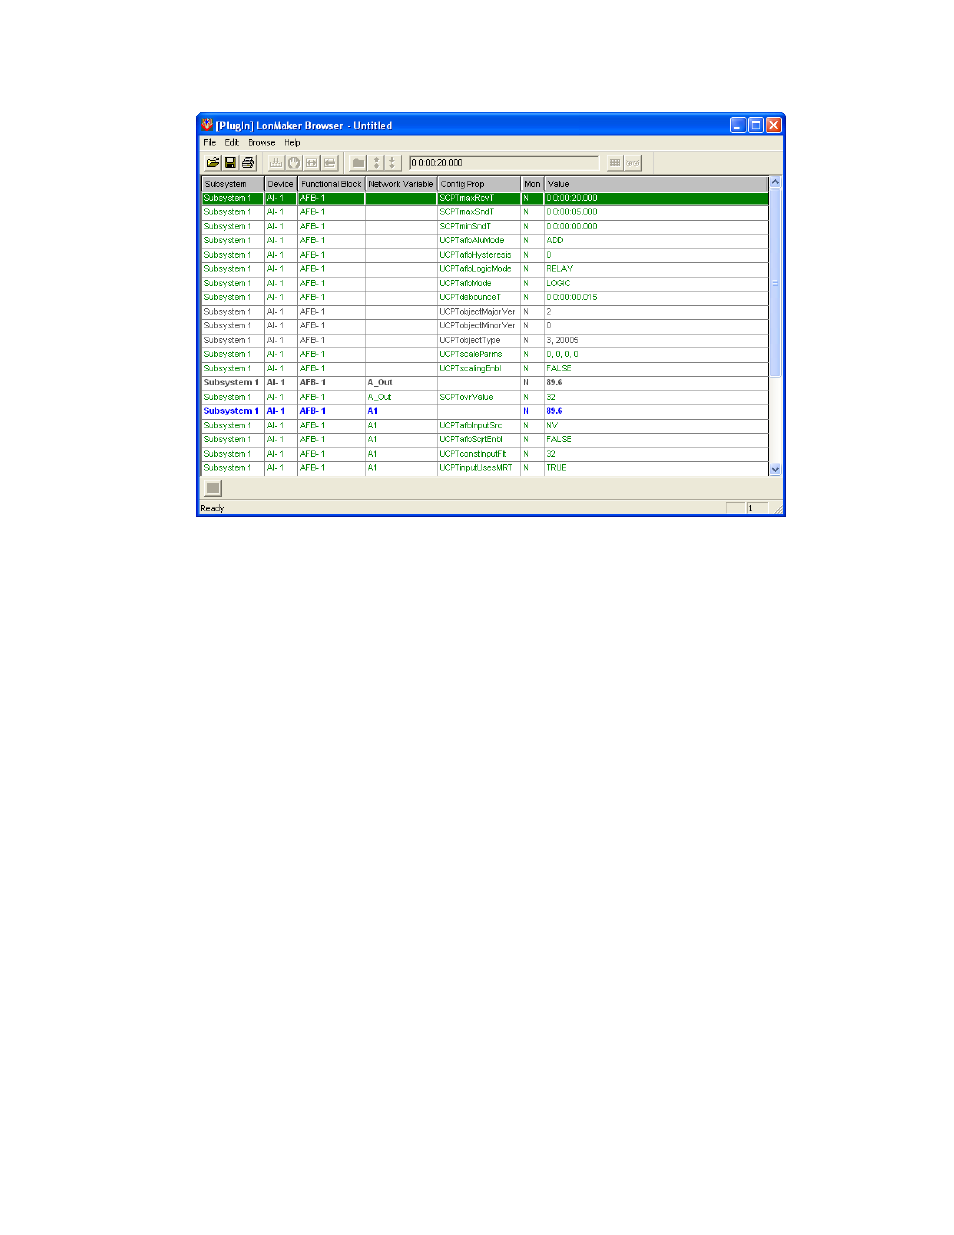
Task: Click the value 0 0:00:00.015 cell
Action: click(x=656, y=297)
